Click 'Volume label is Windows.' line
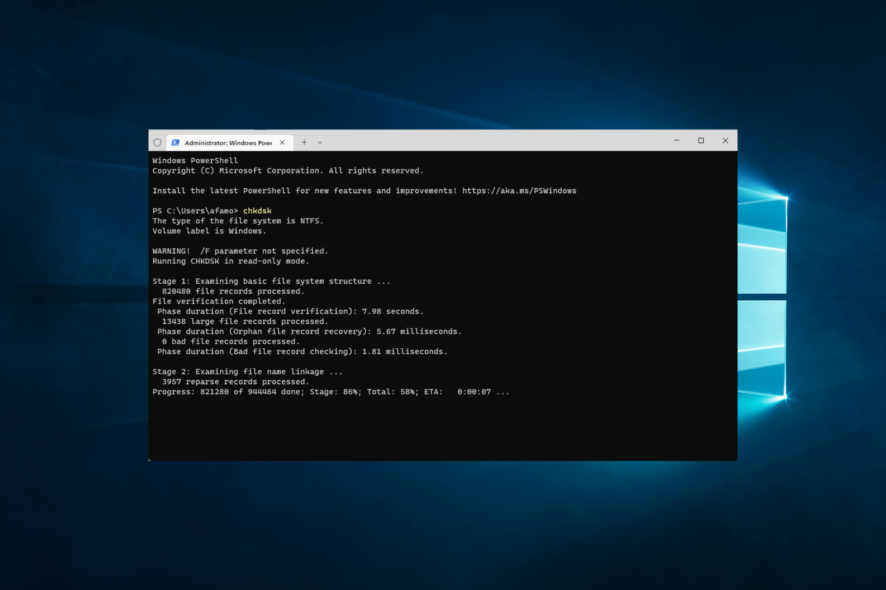Viewport: 886px width, 590px height. [209, 231]
